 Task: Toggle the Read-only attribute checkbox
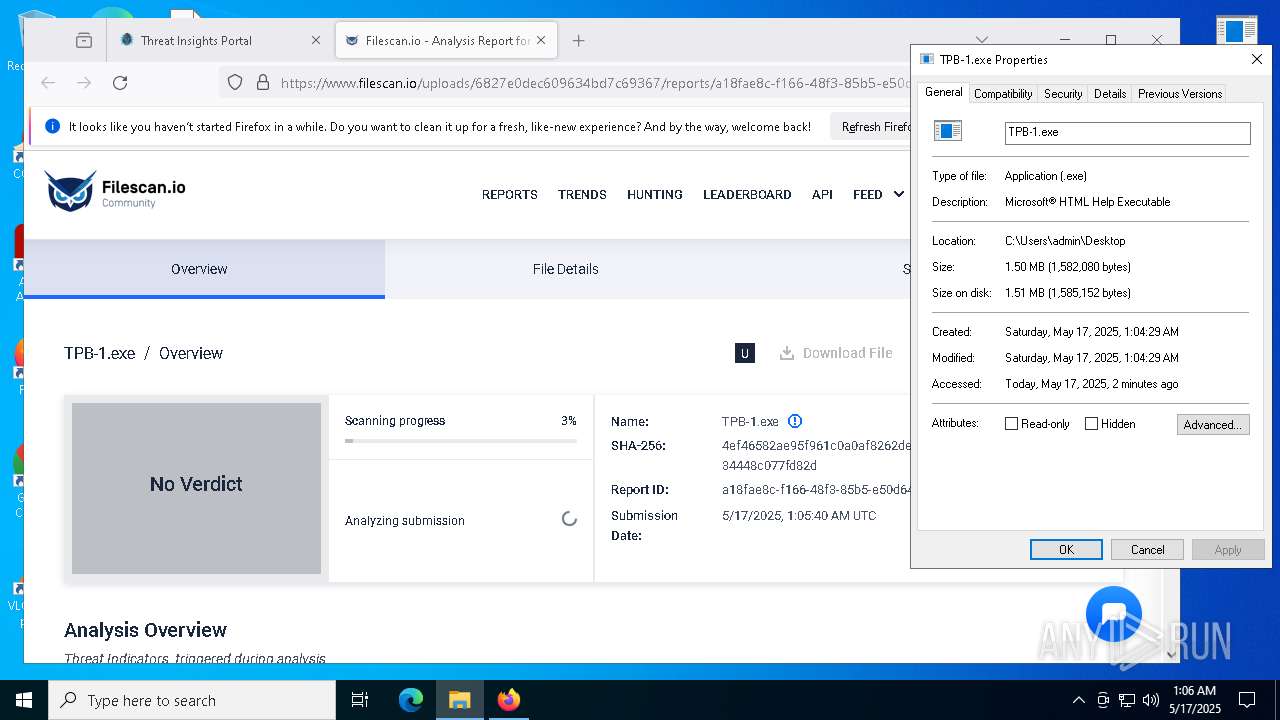pyautogui.click(x=1011, y=424)
